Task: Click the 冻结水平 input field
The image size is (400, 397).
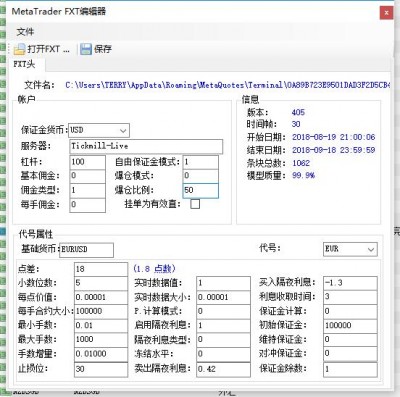Action: click(x=223, y=354)
